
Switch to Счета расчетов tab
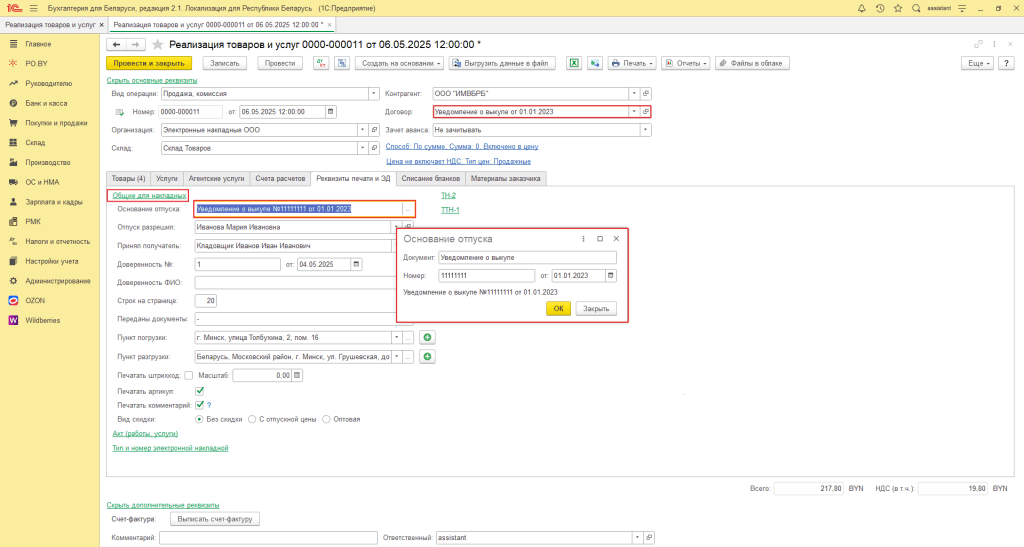click(280, 178)
